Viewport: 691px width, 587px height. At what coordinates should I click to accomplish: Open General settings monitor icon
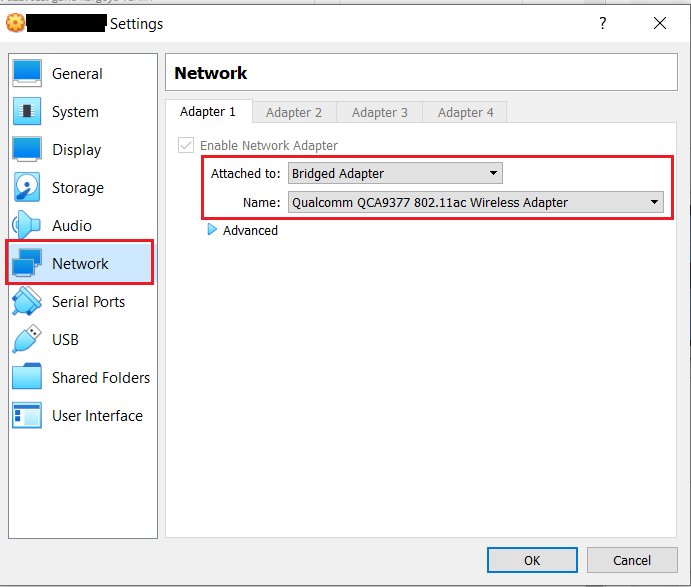[27, 74]
